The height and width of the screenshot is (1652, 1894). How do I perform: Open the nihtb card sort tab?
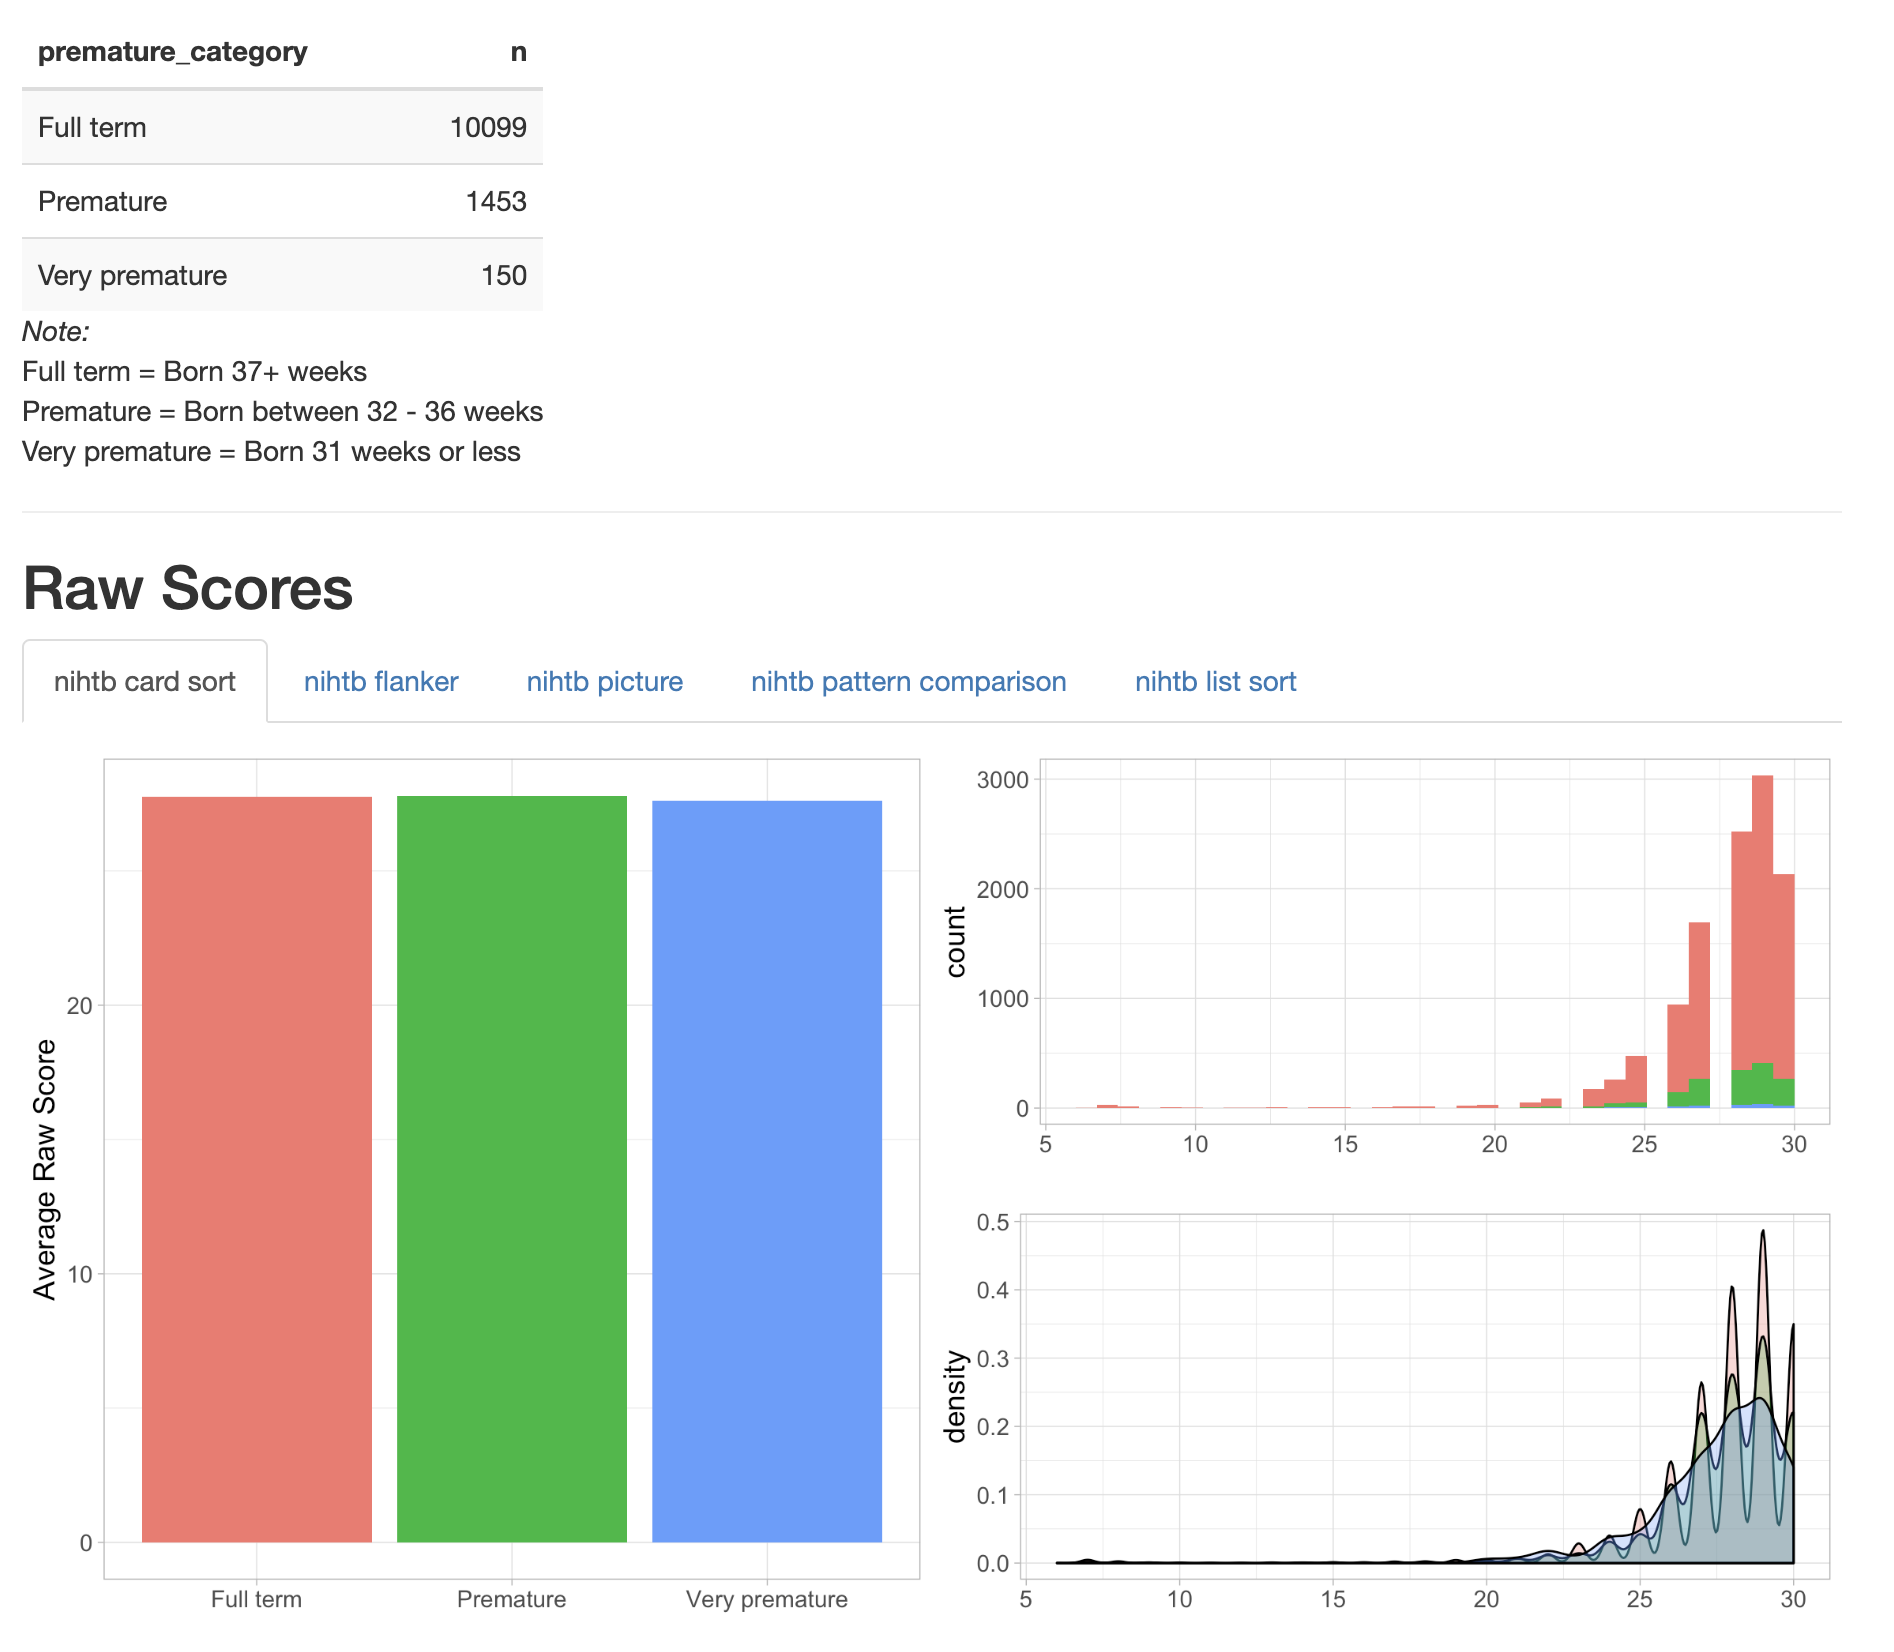coord(145,681)
